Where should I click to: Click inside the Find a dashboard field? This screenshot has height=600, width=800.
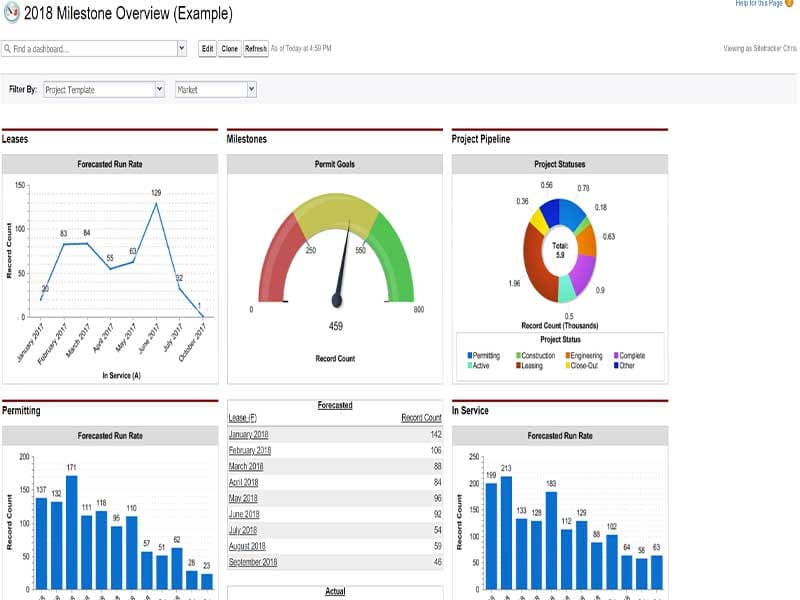point(90,46)
